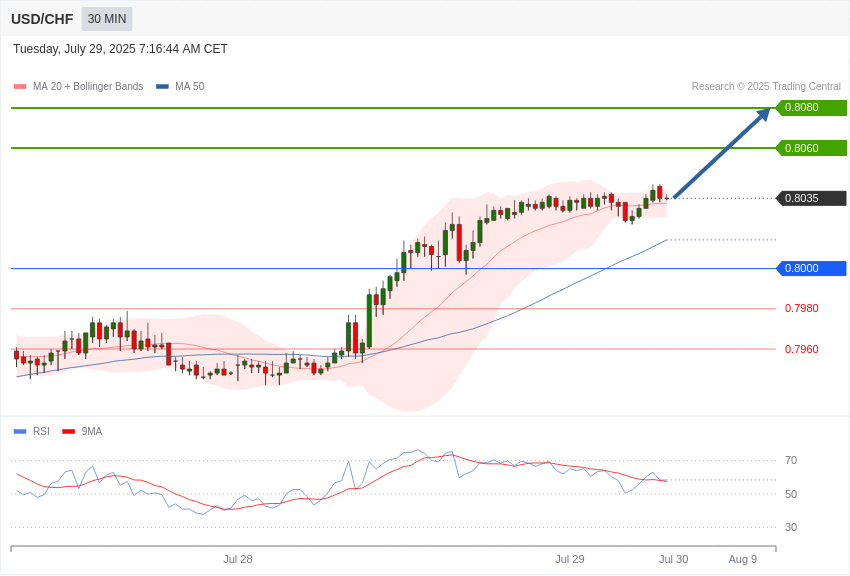Toggle the MA 20 + Bollinger Bands legend
The width and height of the screenshot is (850, 576).
pos(79,86)
